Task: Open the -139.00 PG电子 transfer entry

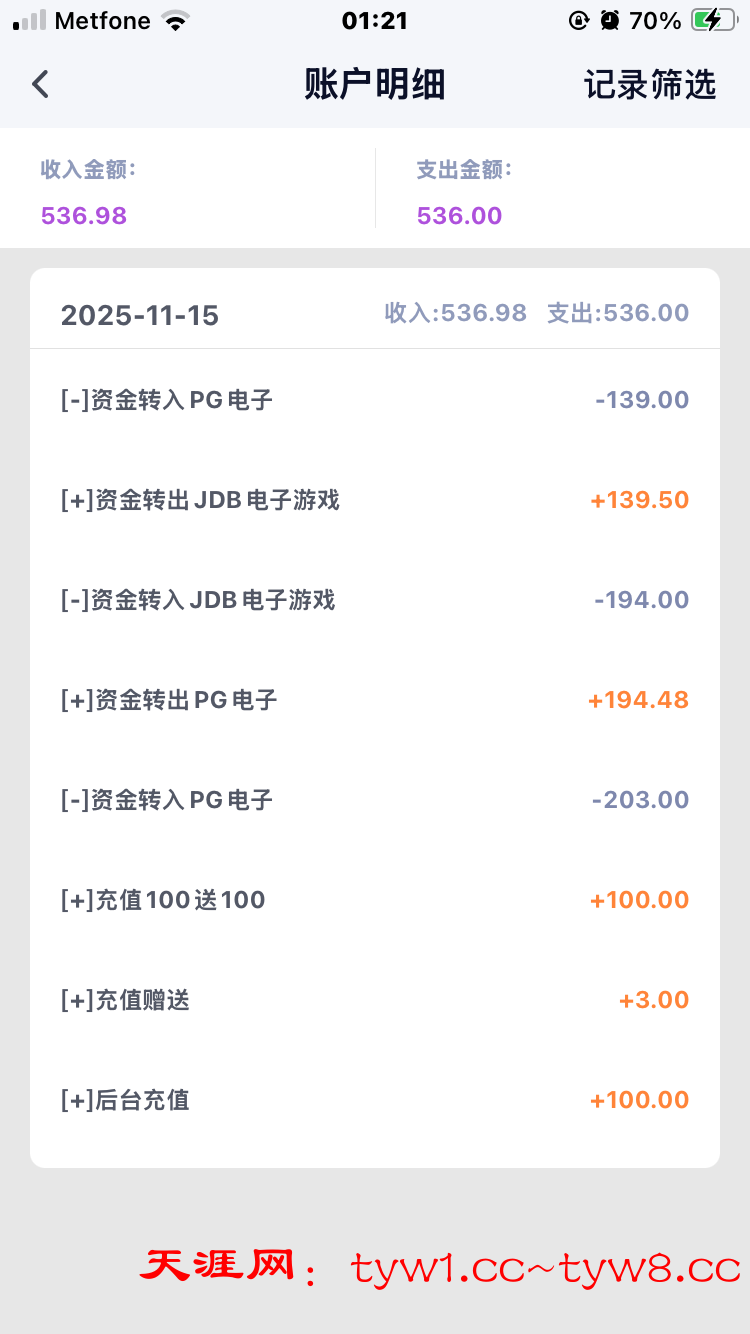Action: [375, 400]
